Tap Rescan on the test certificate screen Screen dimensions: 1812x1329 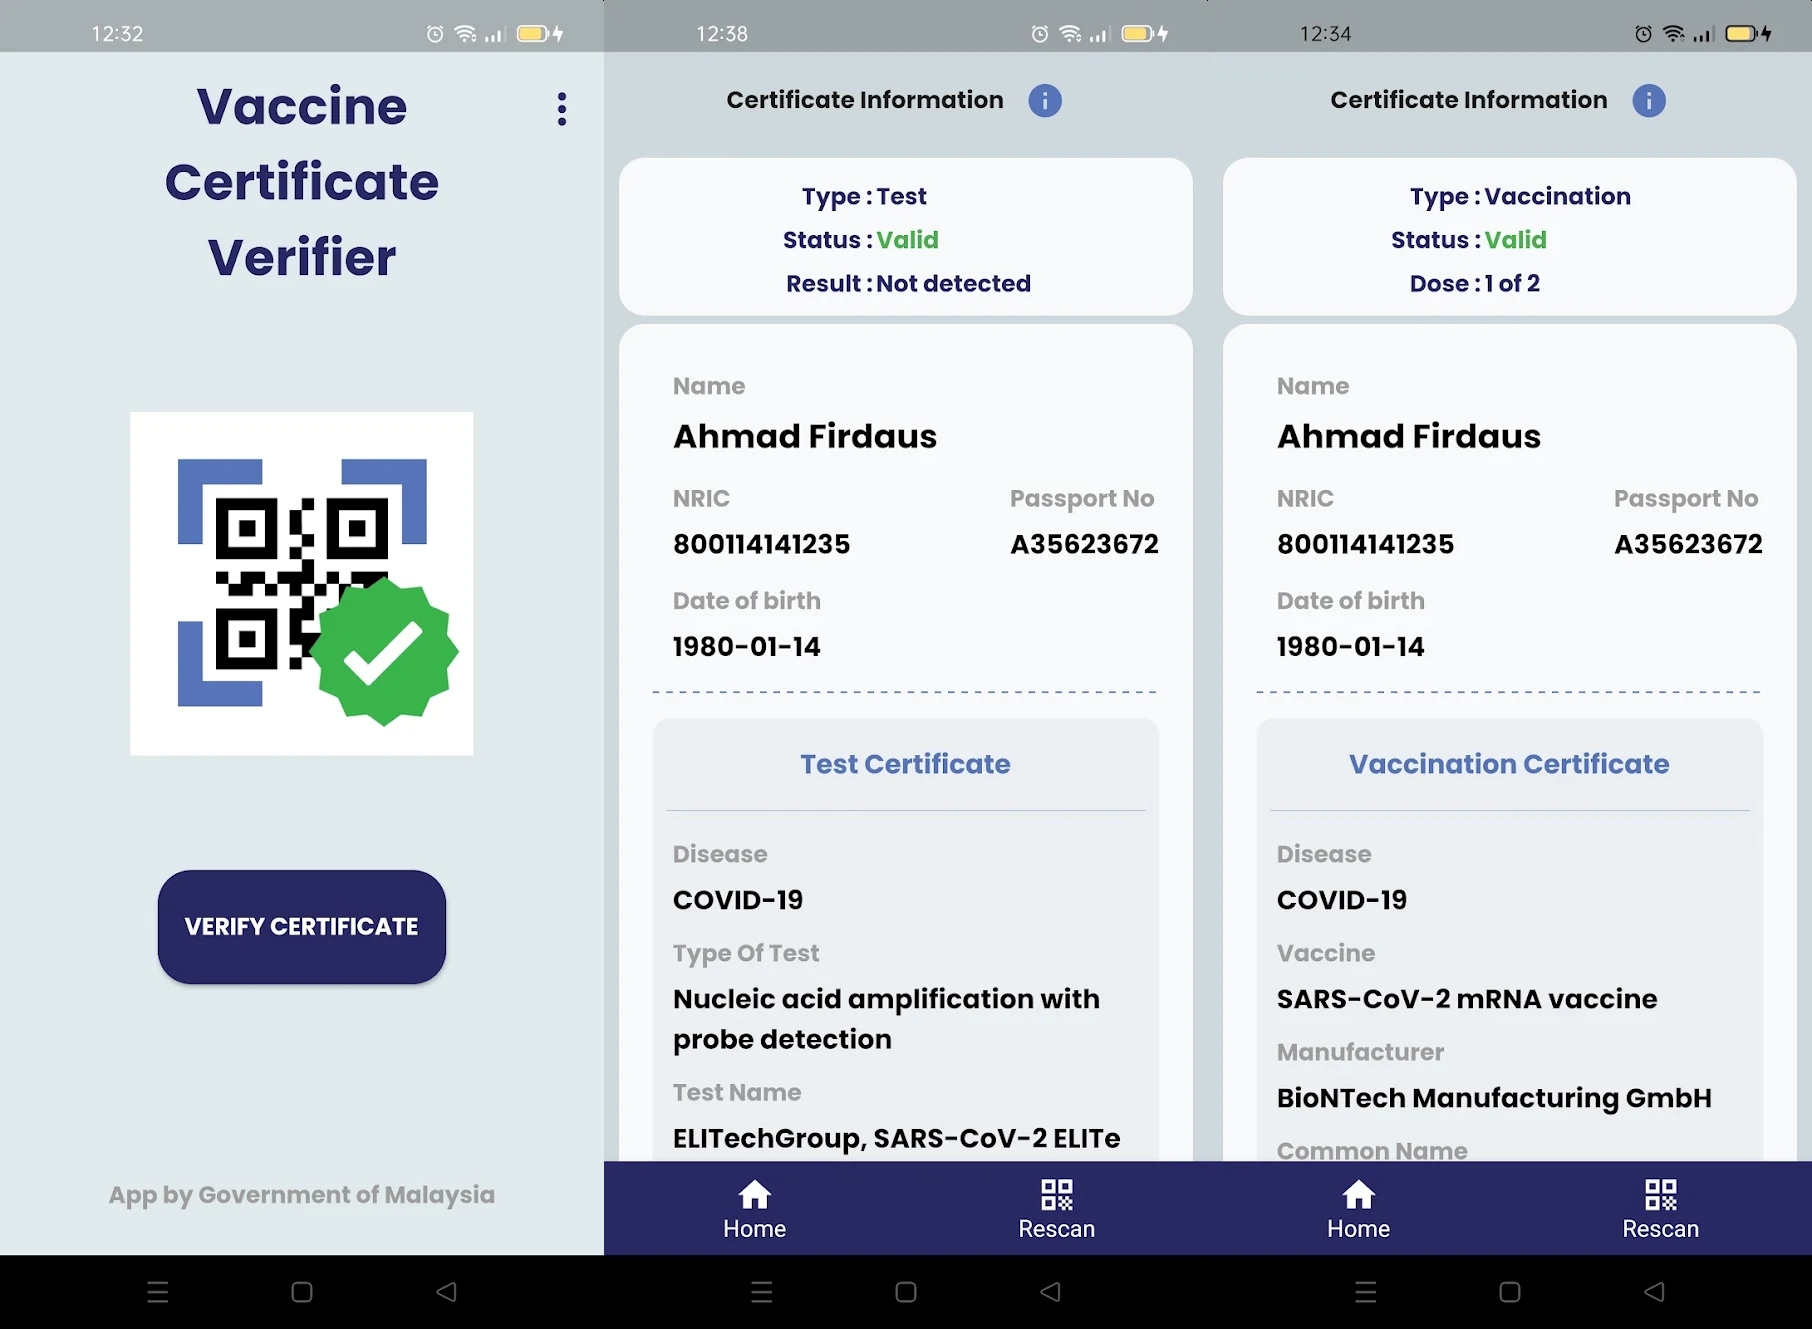pos(1056,1208)
